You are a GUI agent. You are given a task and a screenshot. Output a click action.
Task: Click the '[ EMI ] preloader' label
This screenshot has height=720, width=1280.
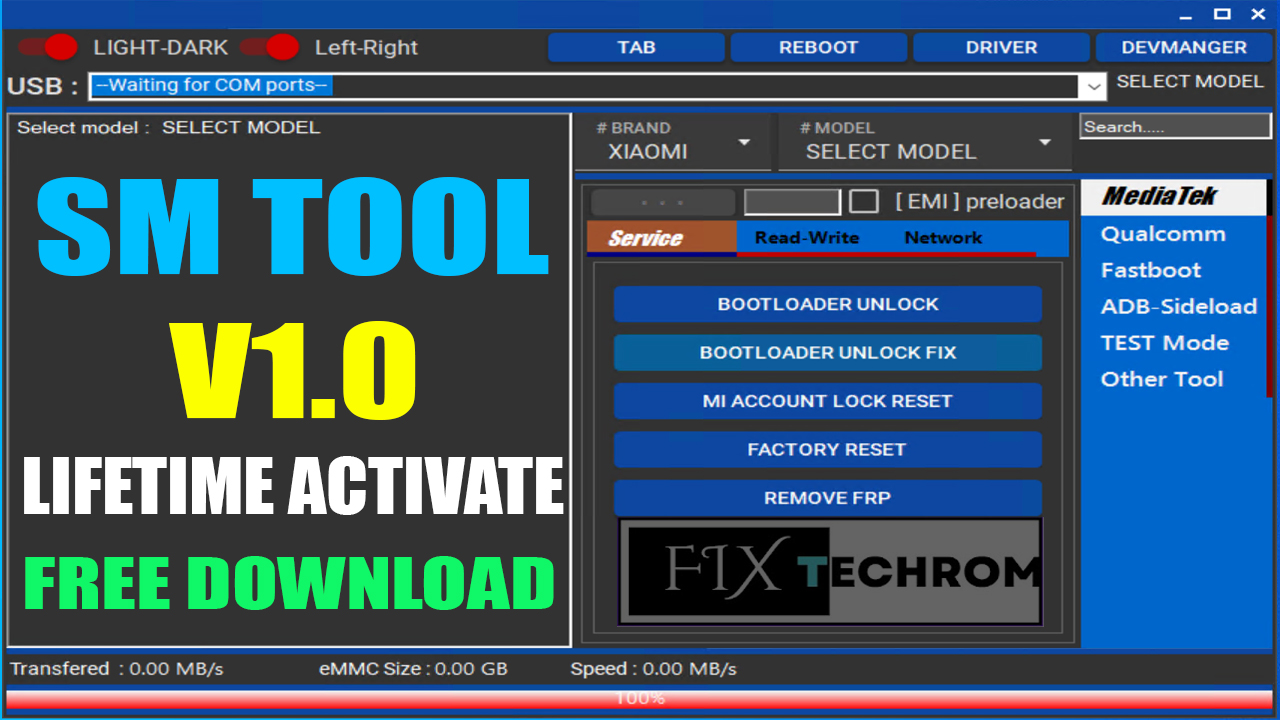980,201
